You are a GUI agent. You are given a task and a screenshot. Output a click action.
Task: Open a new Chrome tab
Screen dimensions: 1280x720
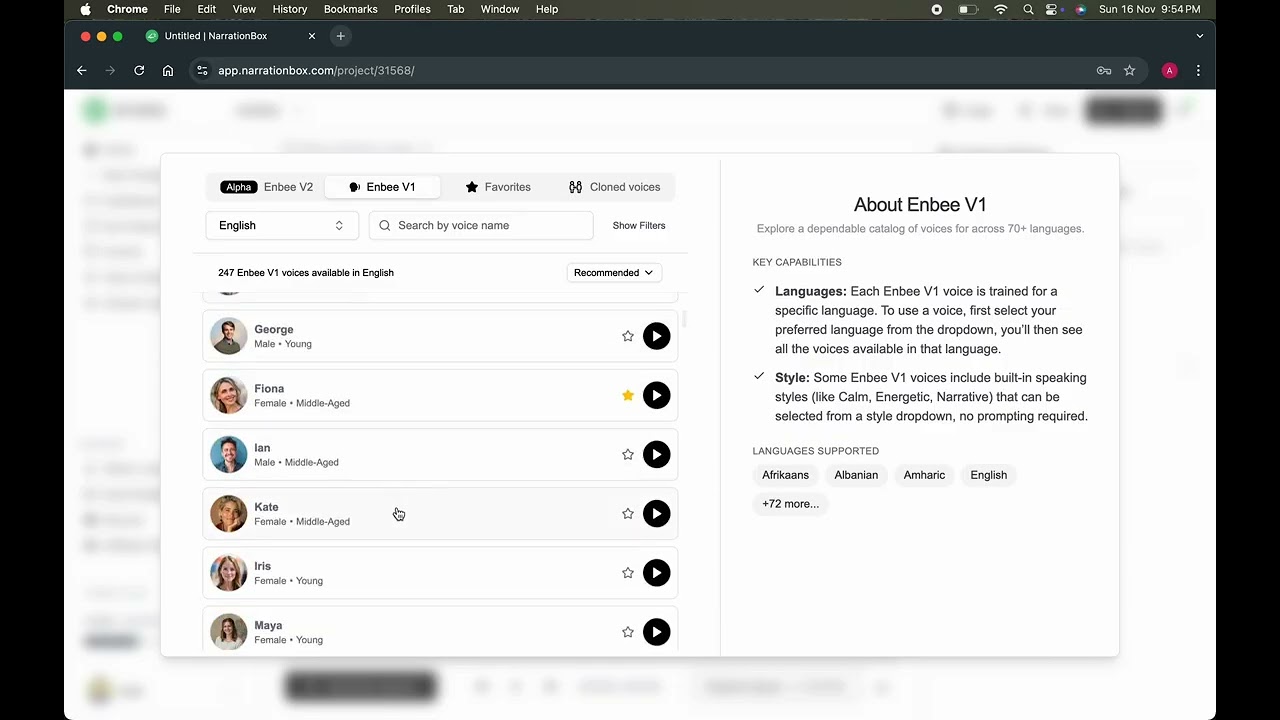coord(340,36)
